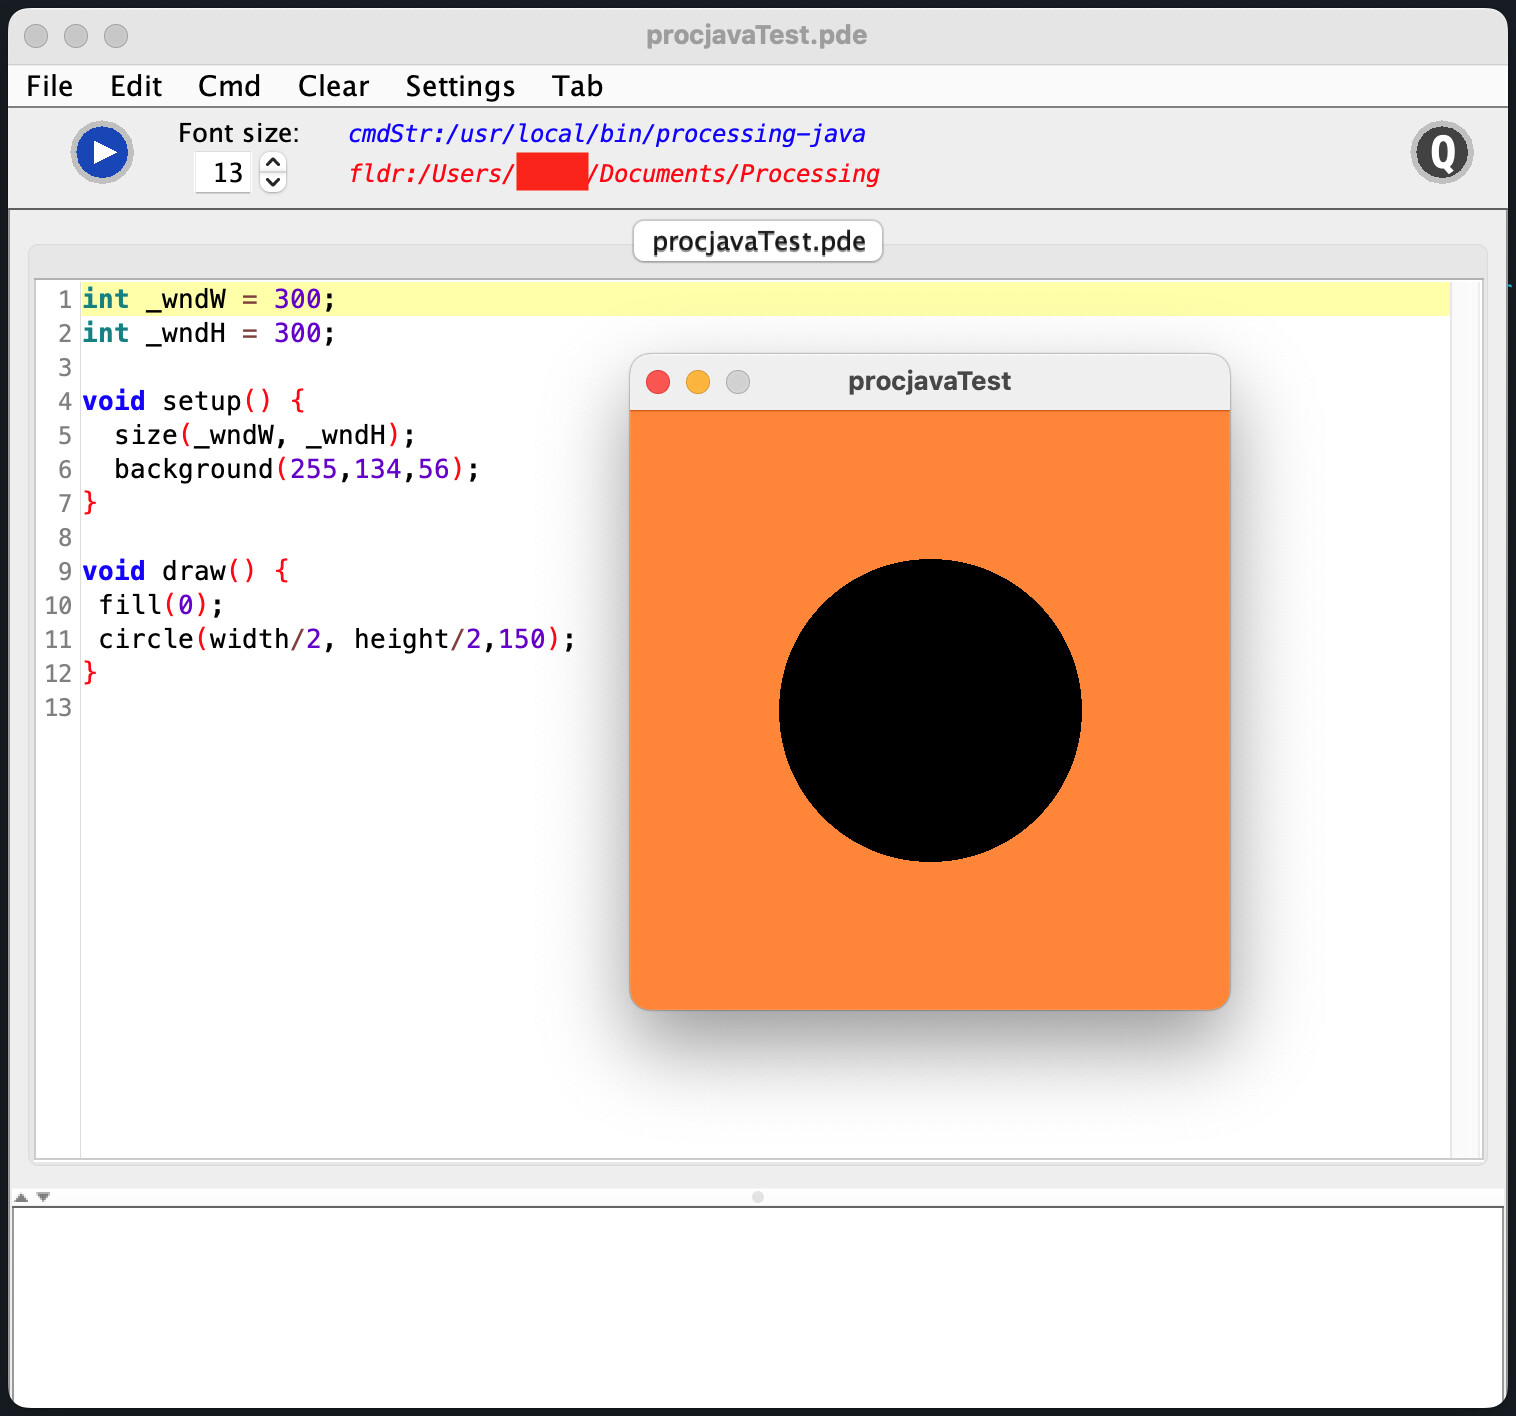Collapse the editor using the divider's up arrow
This screenshot has height=1416, width=1516.
(21, 1197)
